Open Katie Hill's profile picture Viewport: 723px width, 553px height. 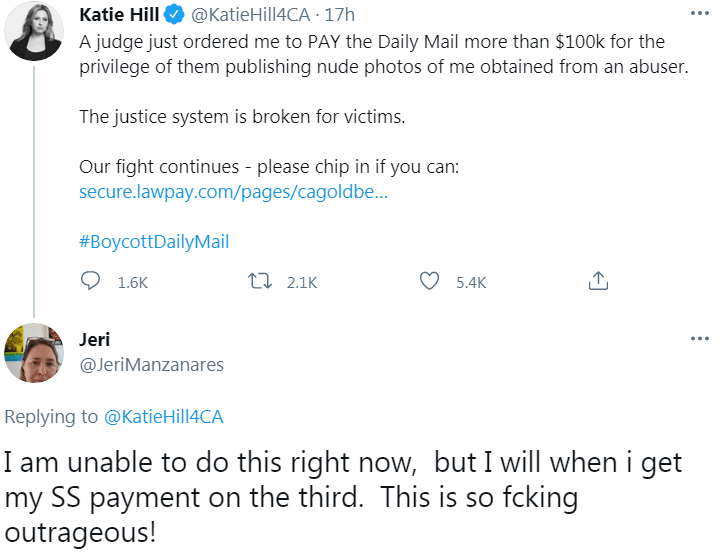click(x=35, y=30)
